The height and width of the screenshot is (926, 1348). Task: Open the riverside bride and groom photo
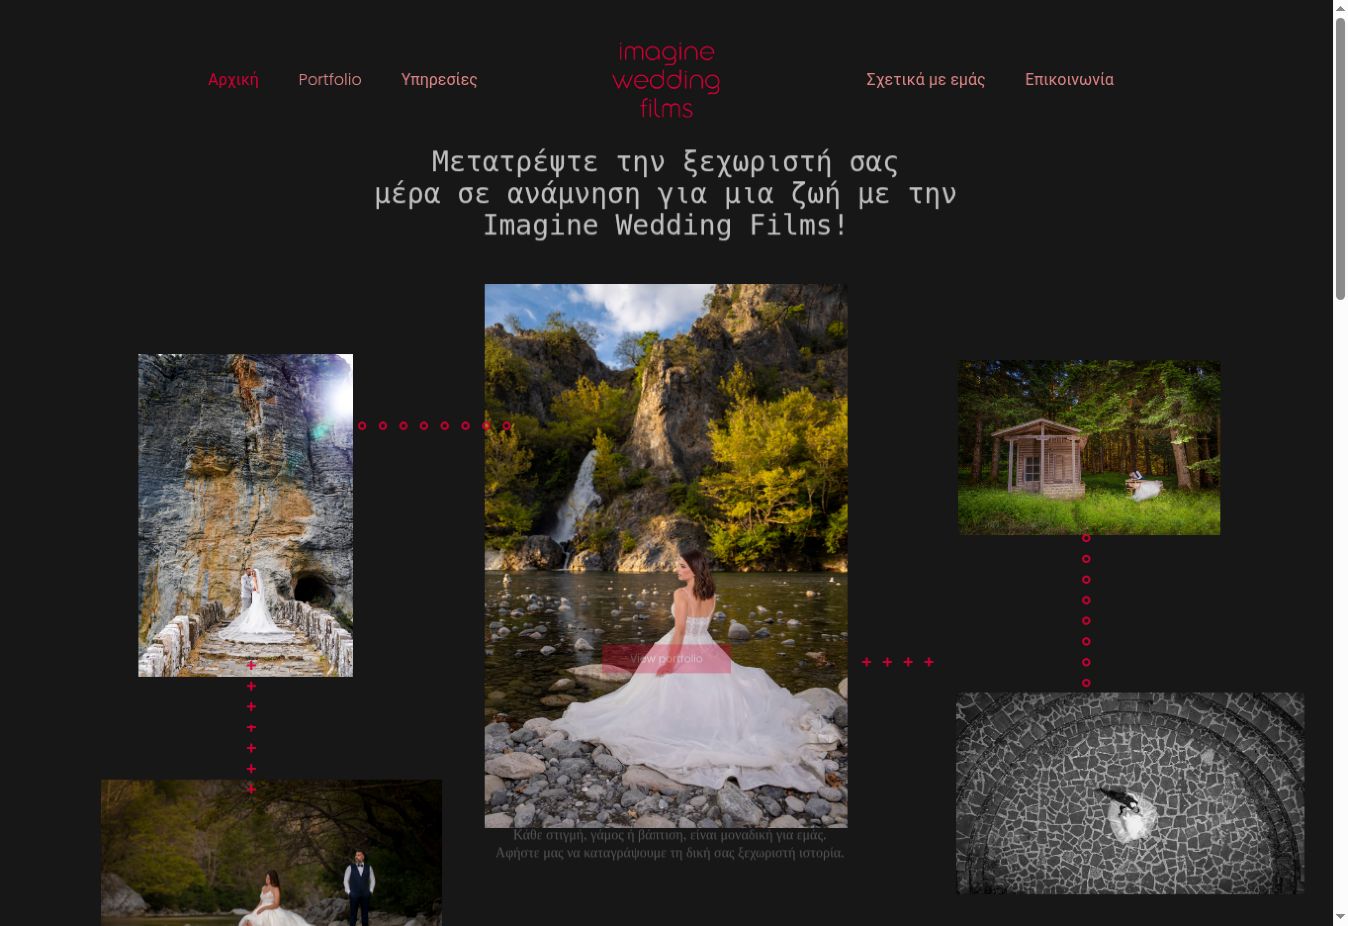(271, 853)
